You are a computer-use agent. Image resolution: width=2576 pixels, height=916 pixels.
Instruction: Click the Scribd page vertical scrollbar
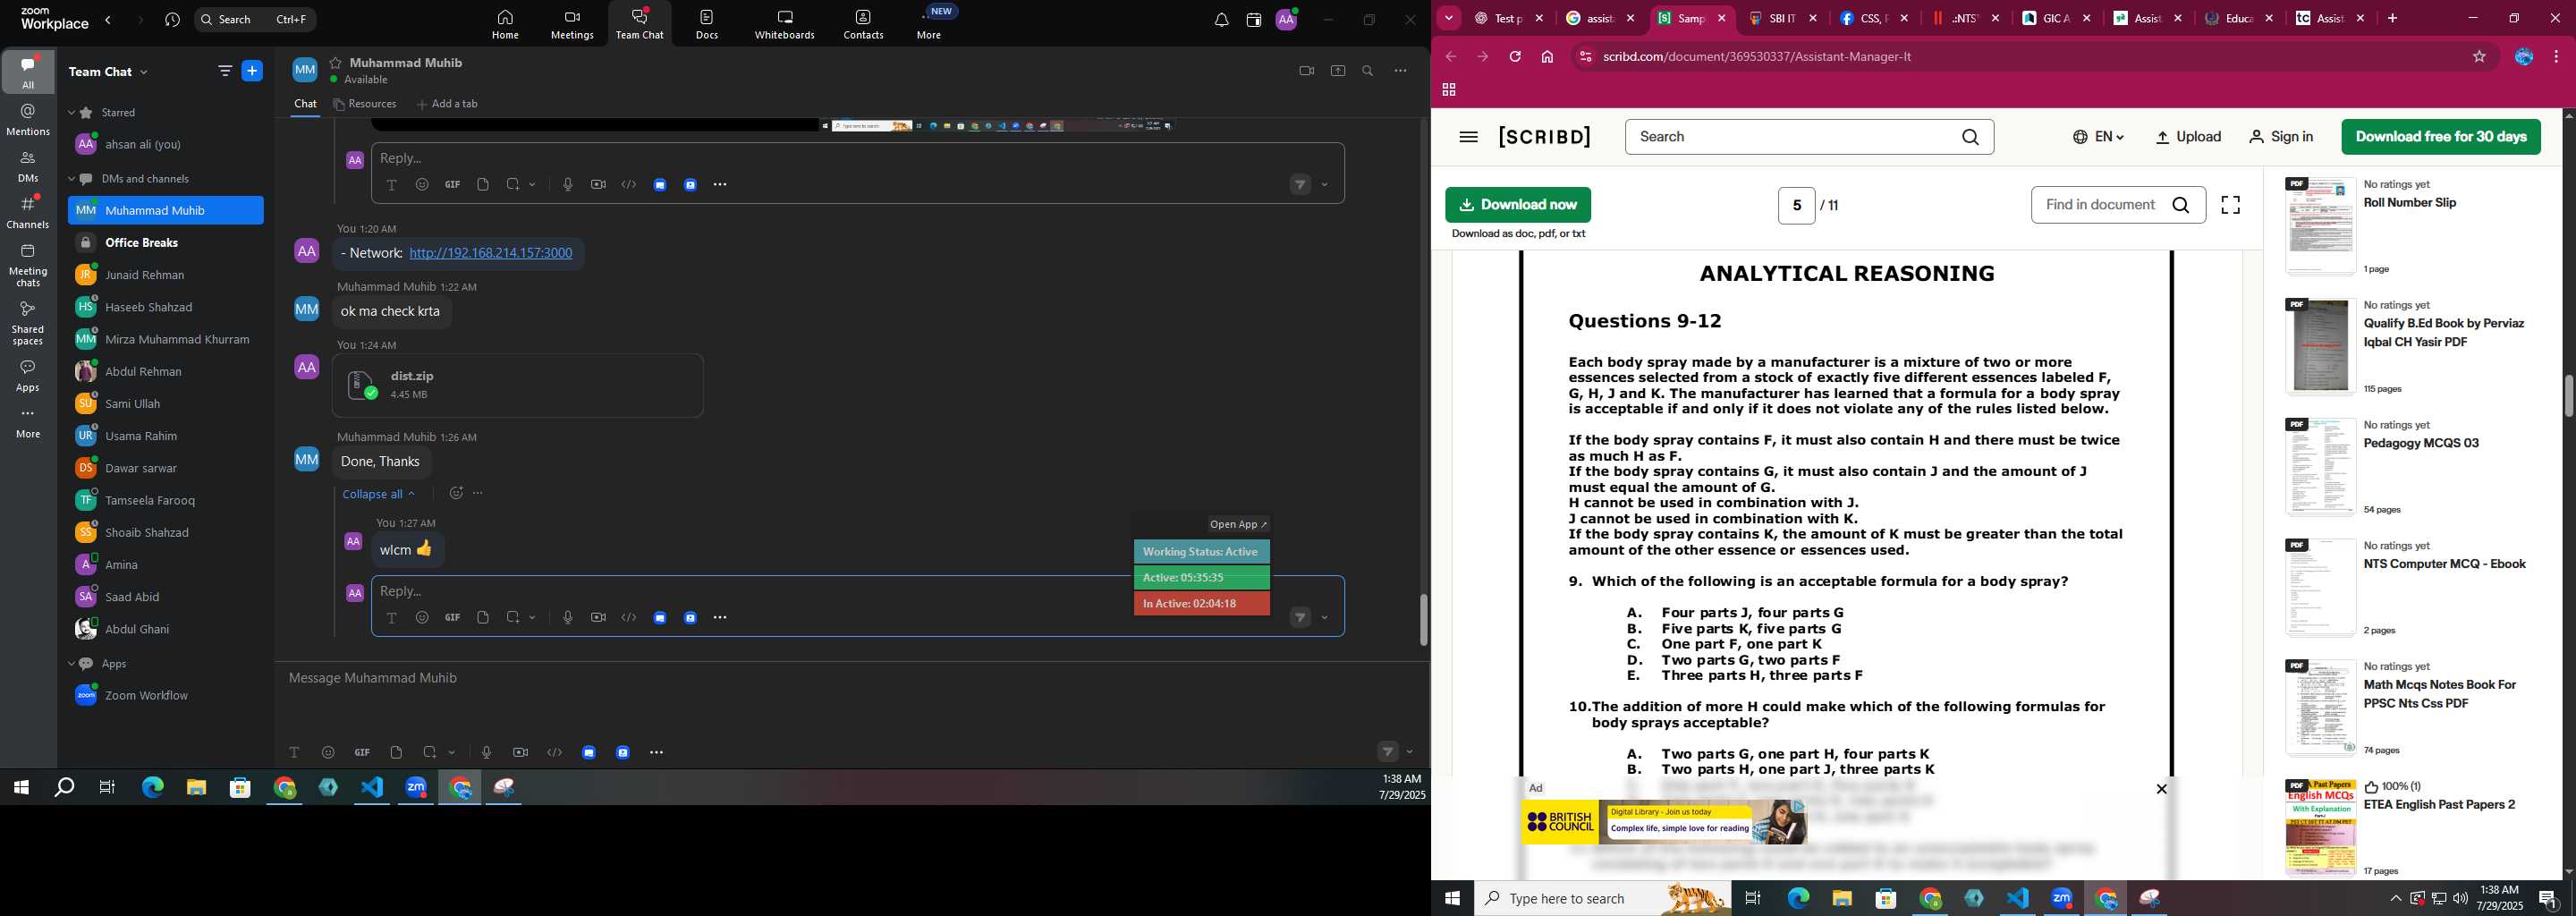2568,395
